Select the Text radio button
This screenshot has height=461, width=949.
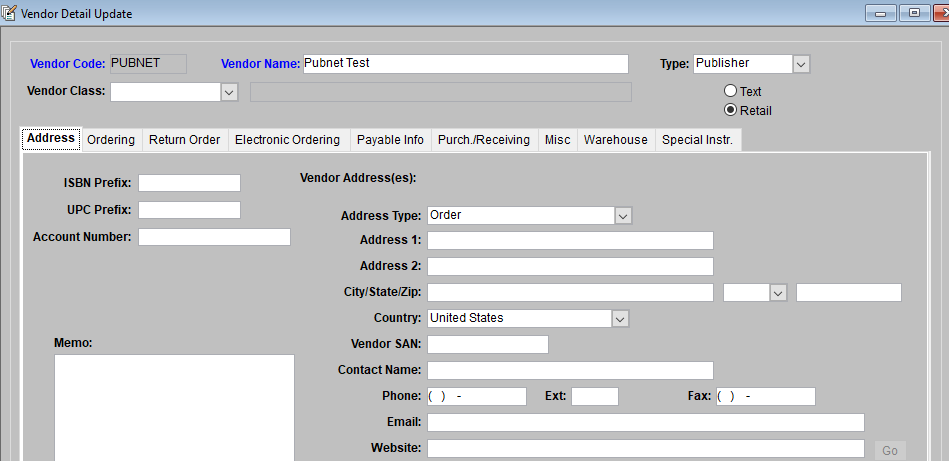(730, 91)
